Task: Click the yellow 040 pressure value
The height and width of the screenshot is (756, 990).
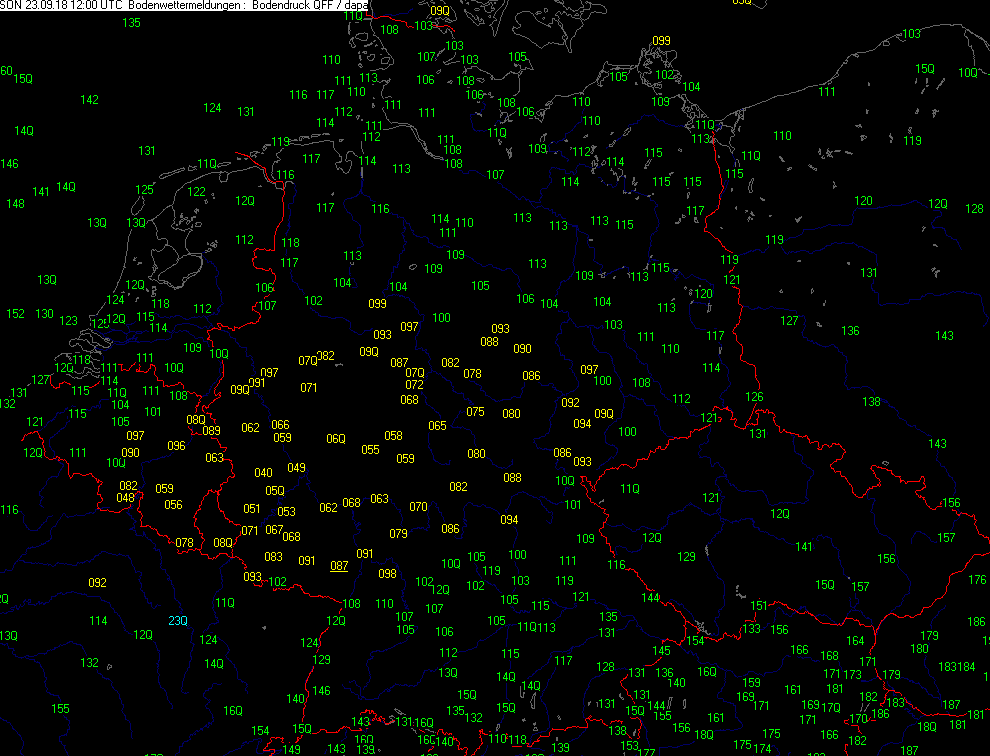Action: 263,473
